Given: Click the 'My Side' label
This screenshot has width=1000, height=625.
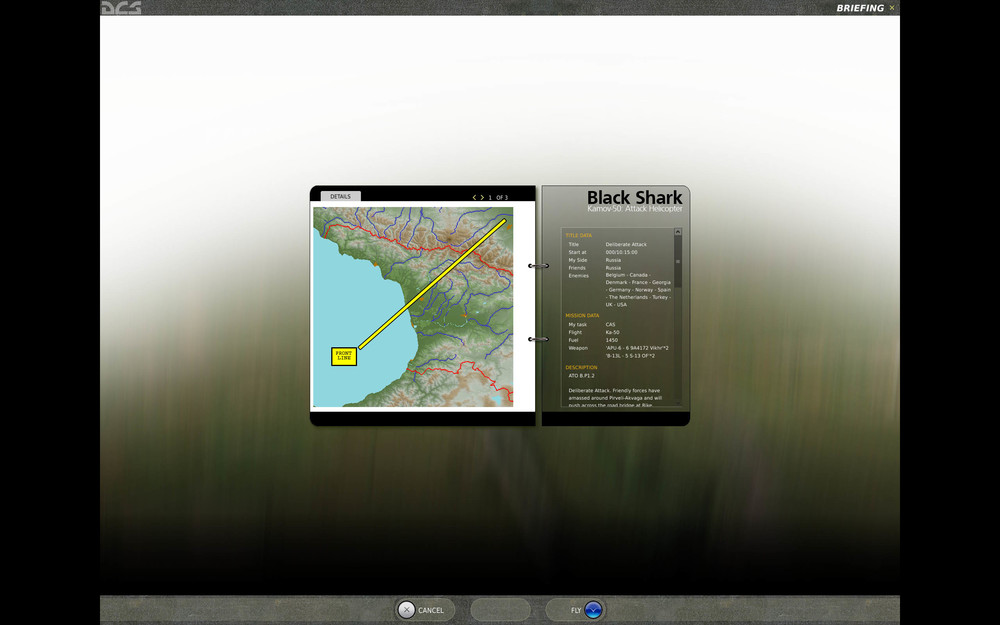Looking at the screenshot, I should point(577,260).
